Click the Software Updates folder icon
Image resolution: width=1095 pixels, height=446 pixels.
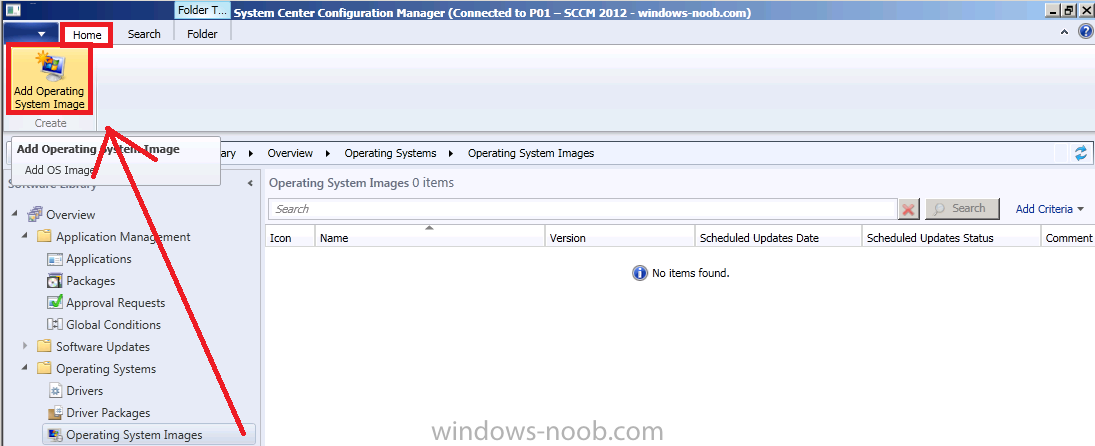pyautogui.click(x=45, y=346)
